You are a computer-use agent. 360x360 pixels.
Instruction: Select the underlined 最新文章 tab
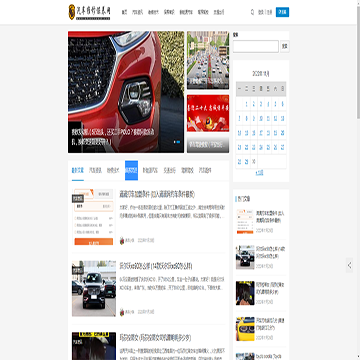78,170
